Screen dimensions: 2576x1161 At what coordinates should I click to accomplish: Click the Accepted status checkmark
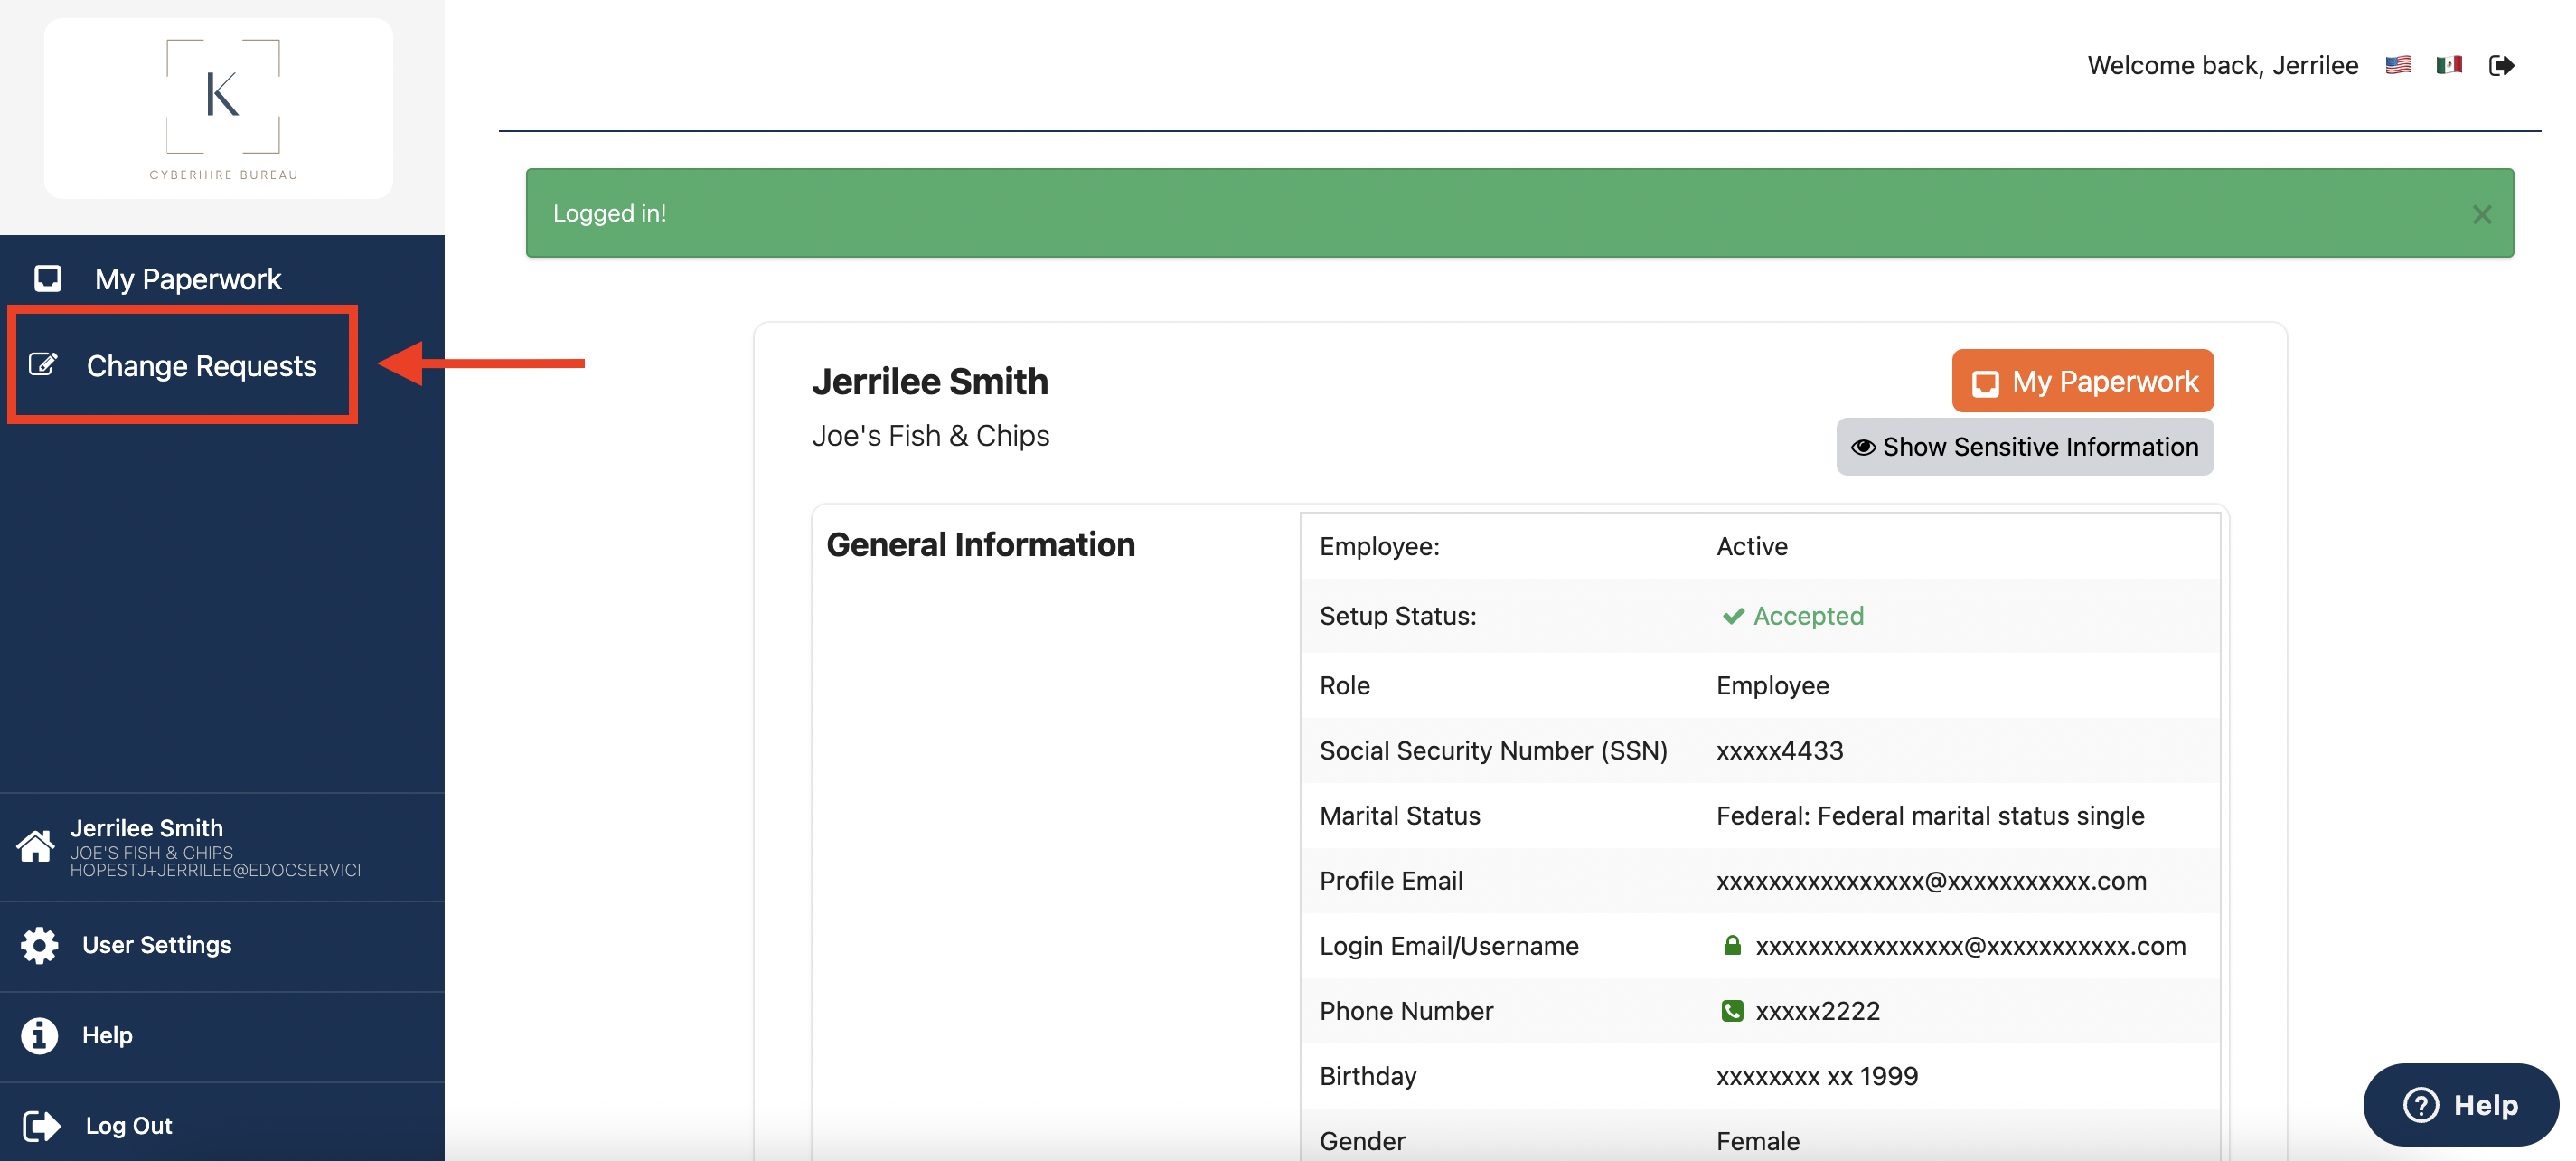pos(1734,616)
